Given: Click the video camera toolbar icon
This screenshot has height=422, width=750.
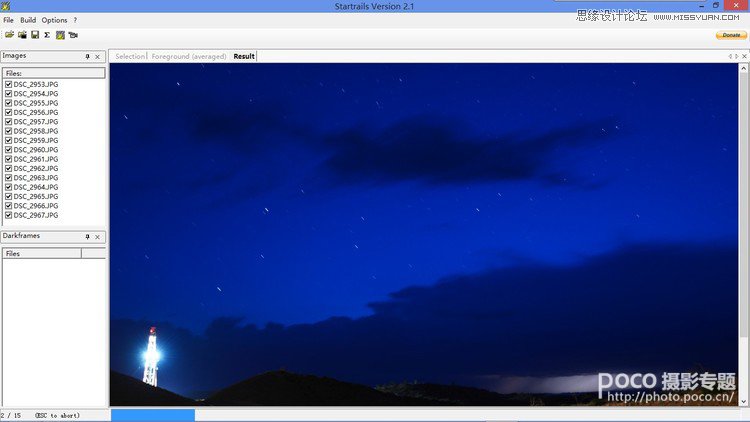Looking at the screenshot, I should tap(73, 35).
